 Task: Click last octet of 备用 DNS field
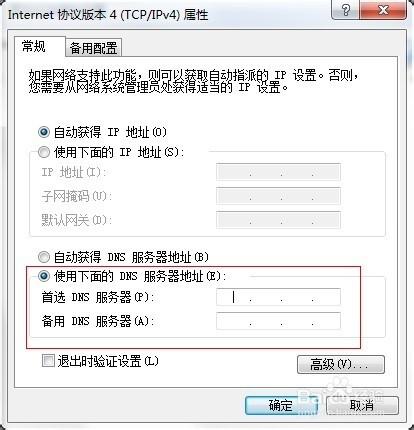click(x=326, y=321)
